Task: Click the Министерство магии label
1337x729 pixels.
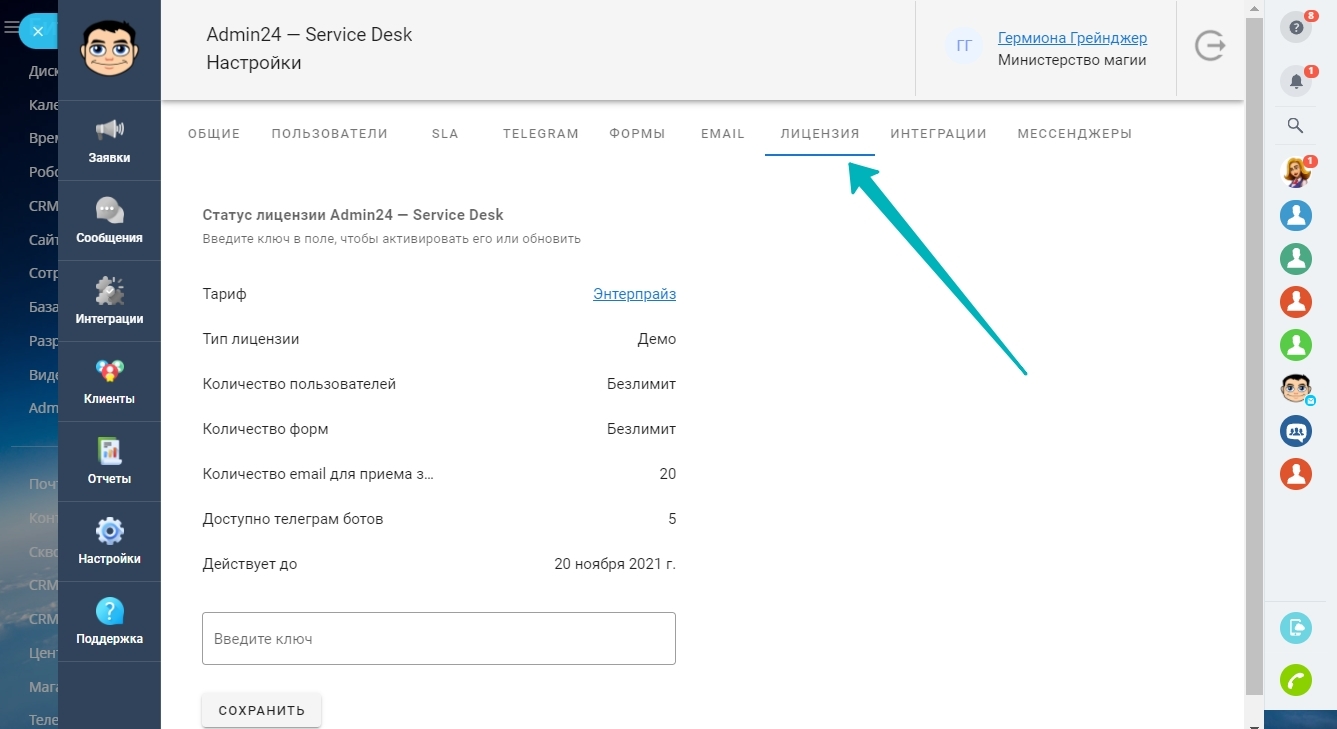Action: pyautogui.click(x=1072, y=60)
